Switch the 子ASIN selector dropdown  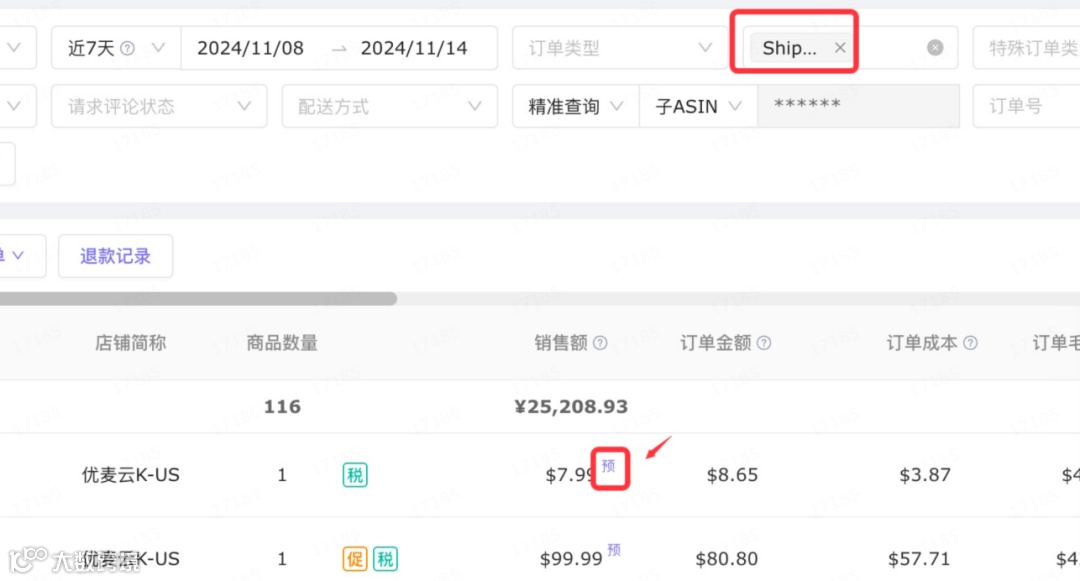coord(697,106)
